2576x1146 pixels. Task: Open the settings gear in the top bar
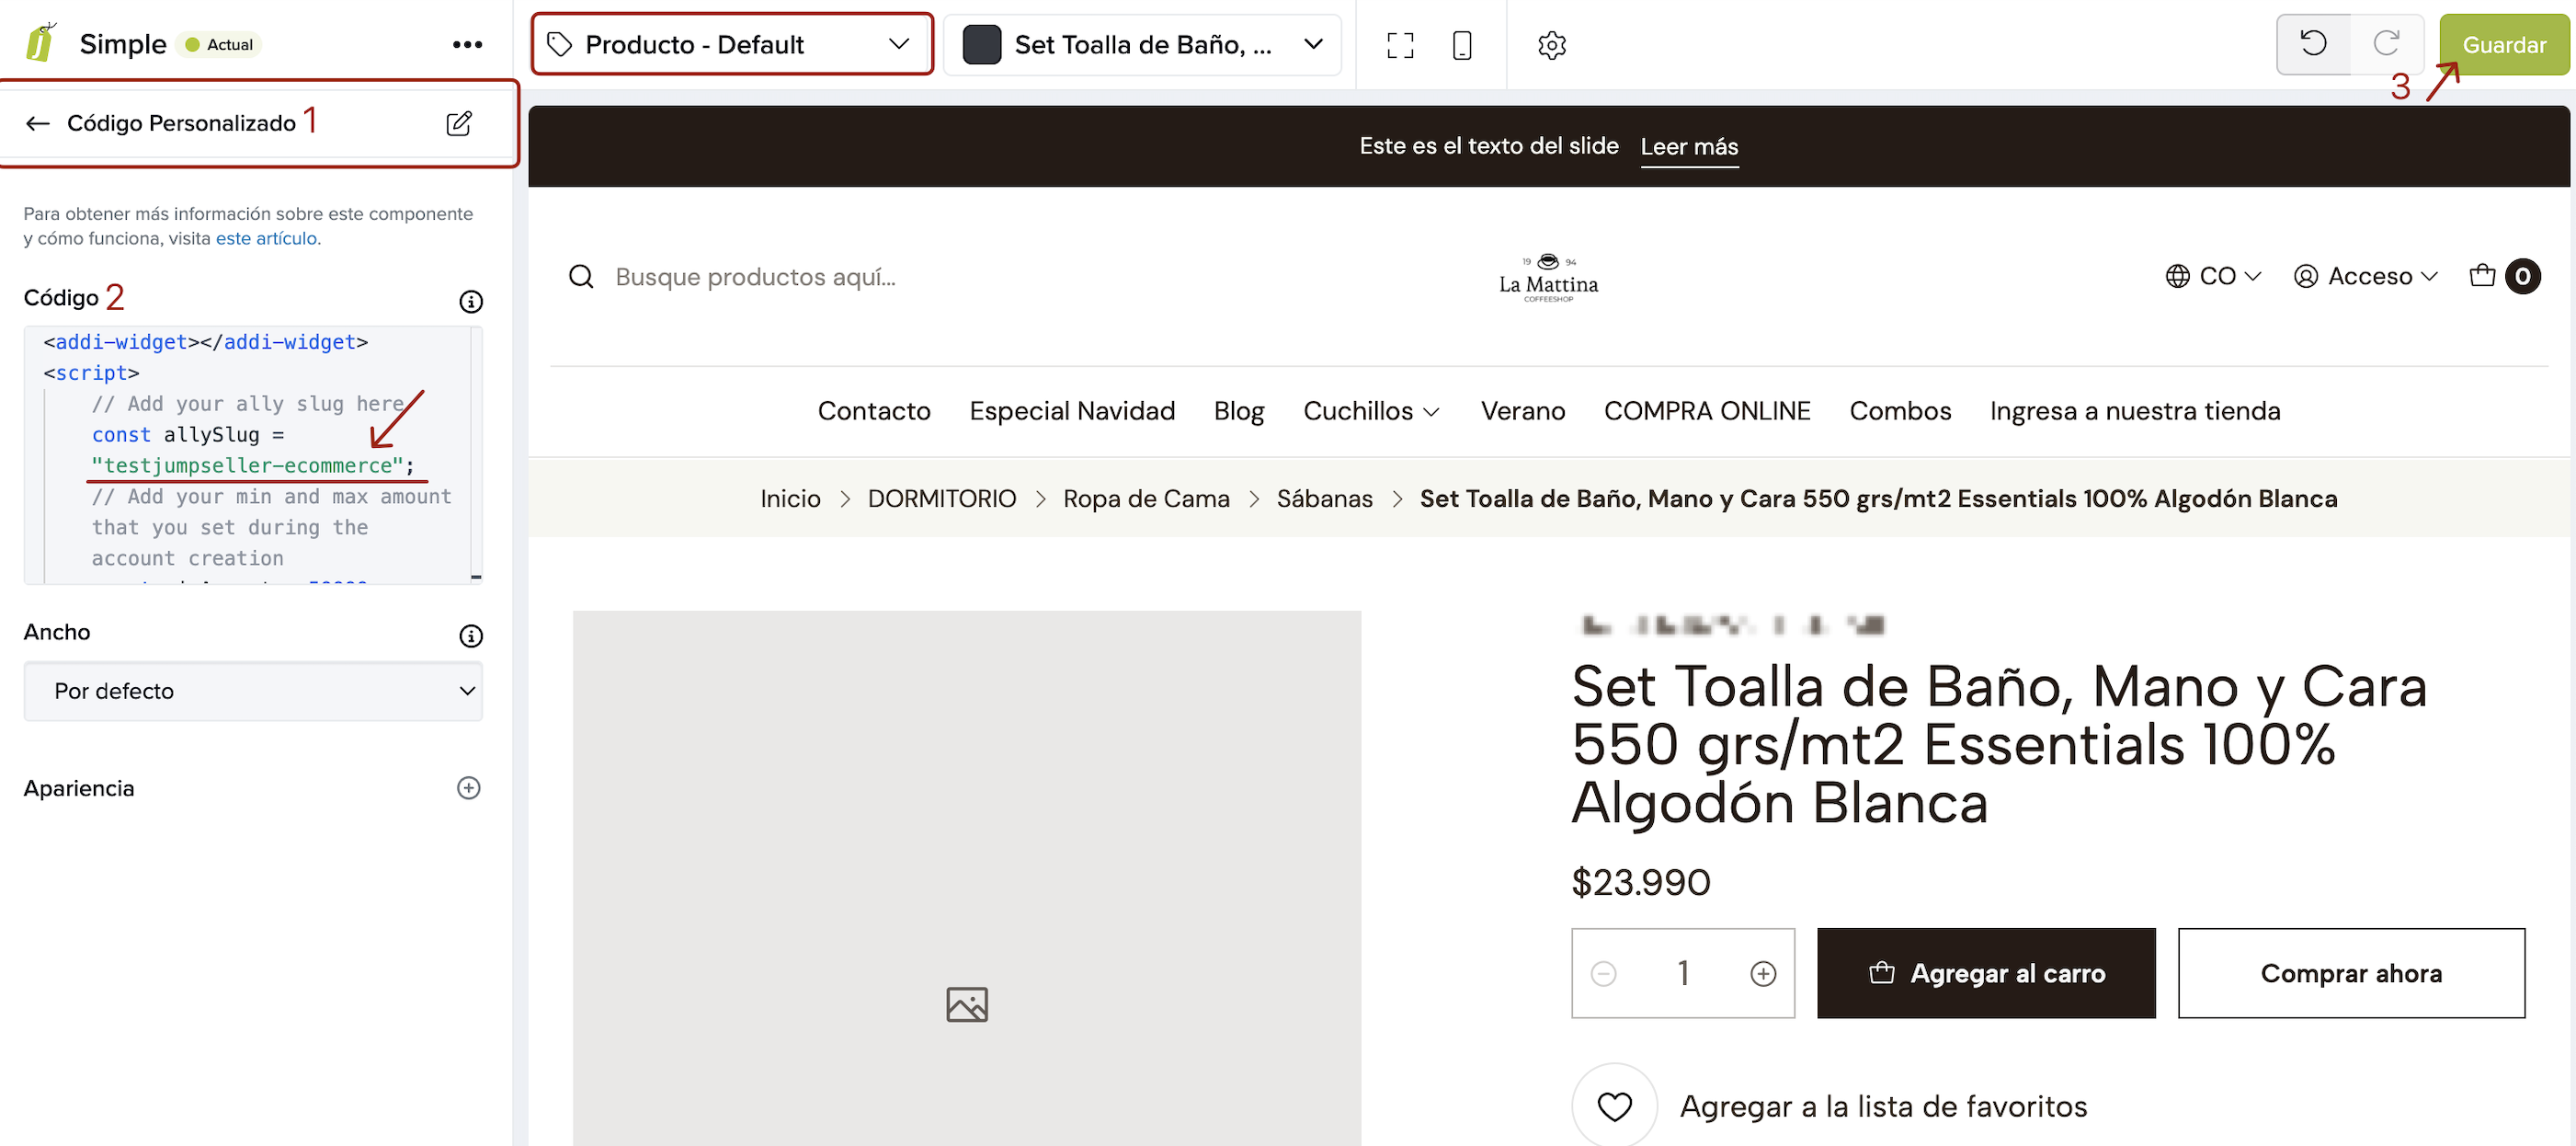click(1551, 45)
